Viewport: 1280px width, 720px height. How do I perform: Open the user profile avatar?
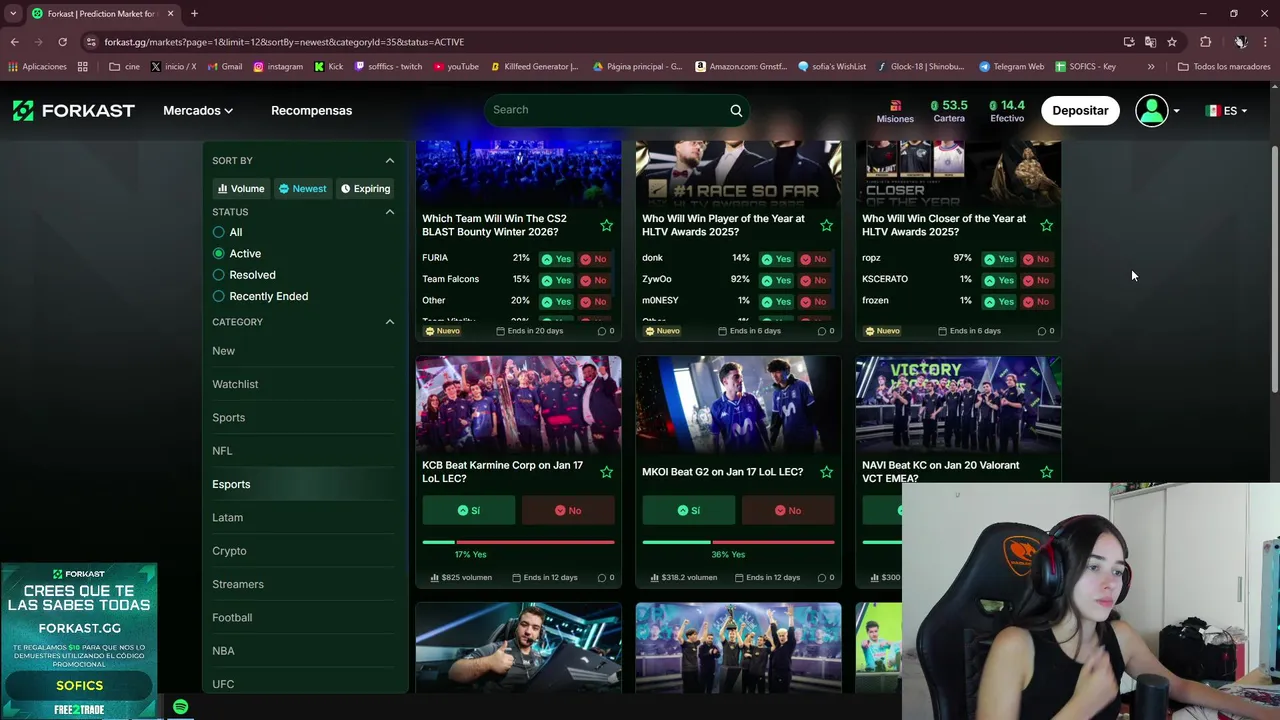pos(1152,110)
